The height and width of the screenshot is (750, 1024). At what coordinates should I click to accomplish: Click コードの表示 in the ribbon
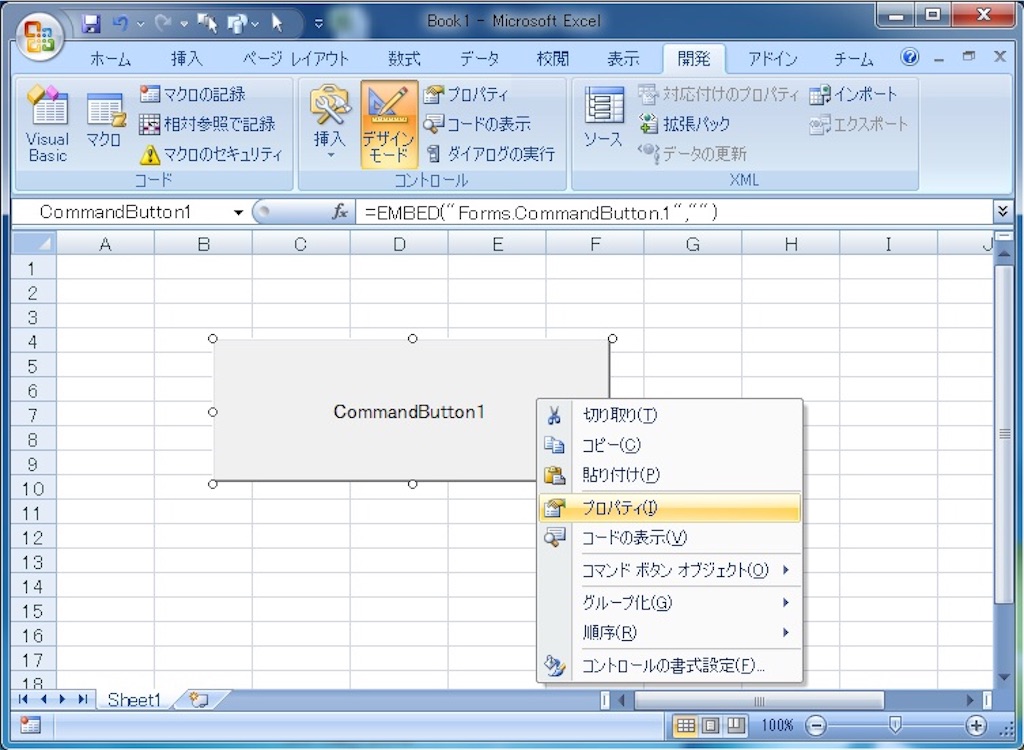tap(477, 123)
